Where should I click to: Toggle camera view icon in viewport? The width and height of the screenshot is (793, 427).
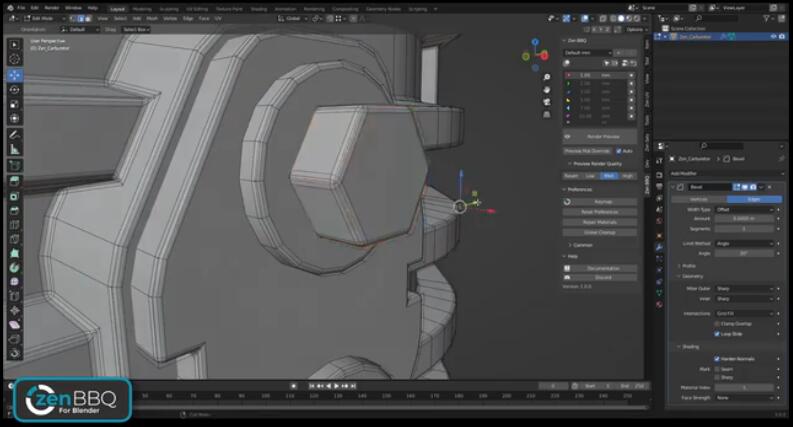click(x=547, y=102)
